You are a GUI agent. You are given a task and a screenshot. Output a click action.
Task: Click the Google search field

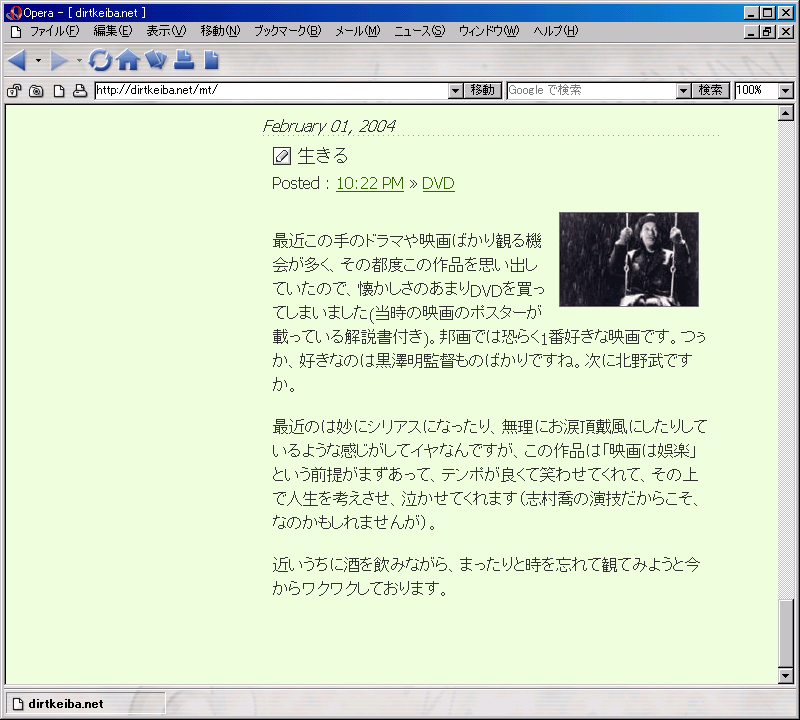coord(592,90)
